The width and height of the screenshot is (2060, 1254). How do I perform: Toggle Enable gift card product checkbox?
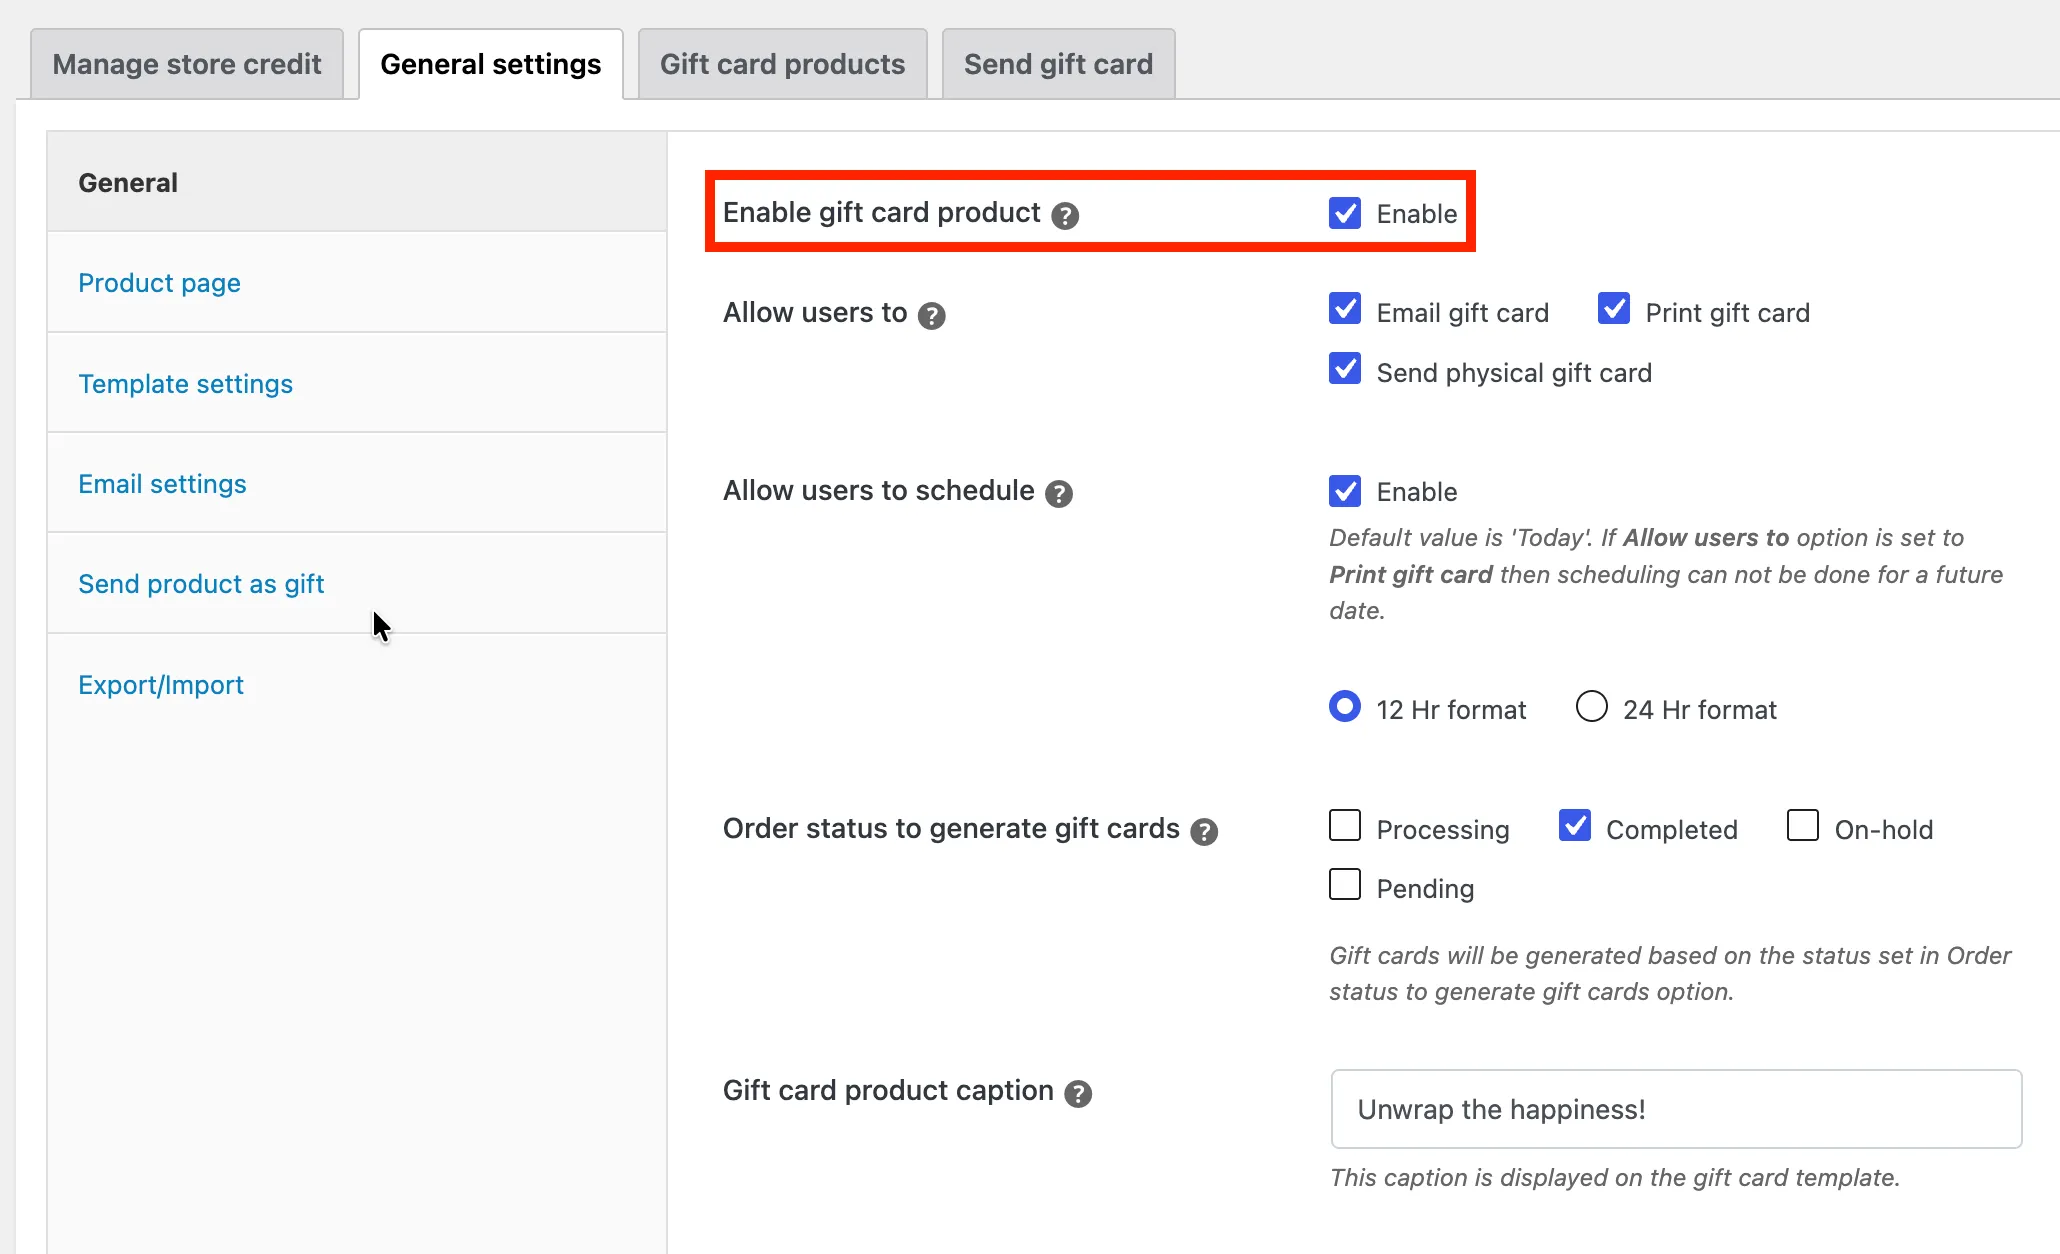coord(1345,212)
